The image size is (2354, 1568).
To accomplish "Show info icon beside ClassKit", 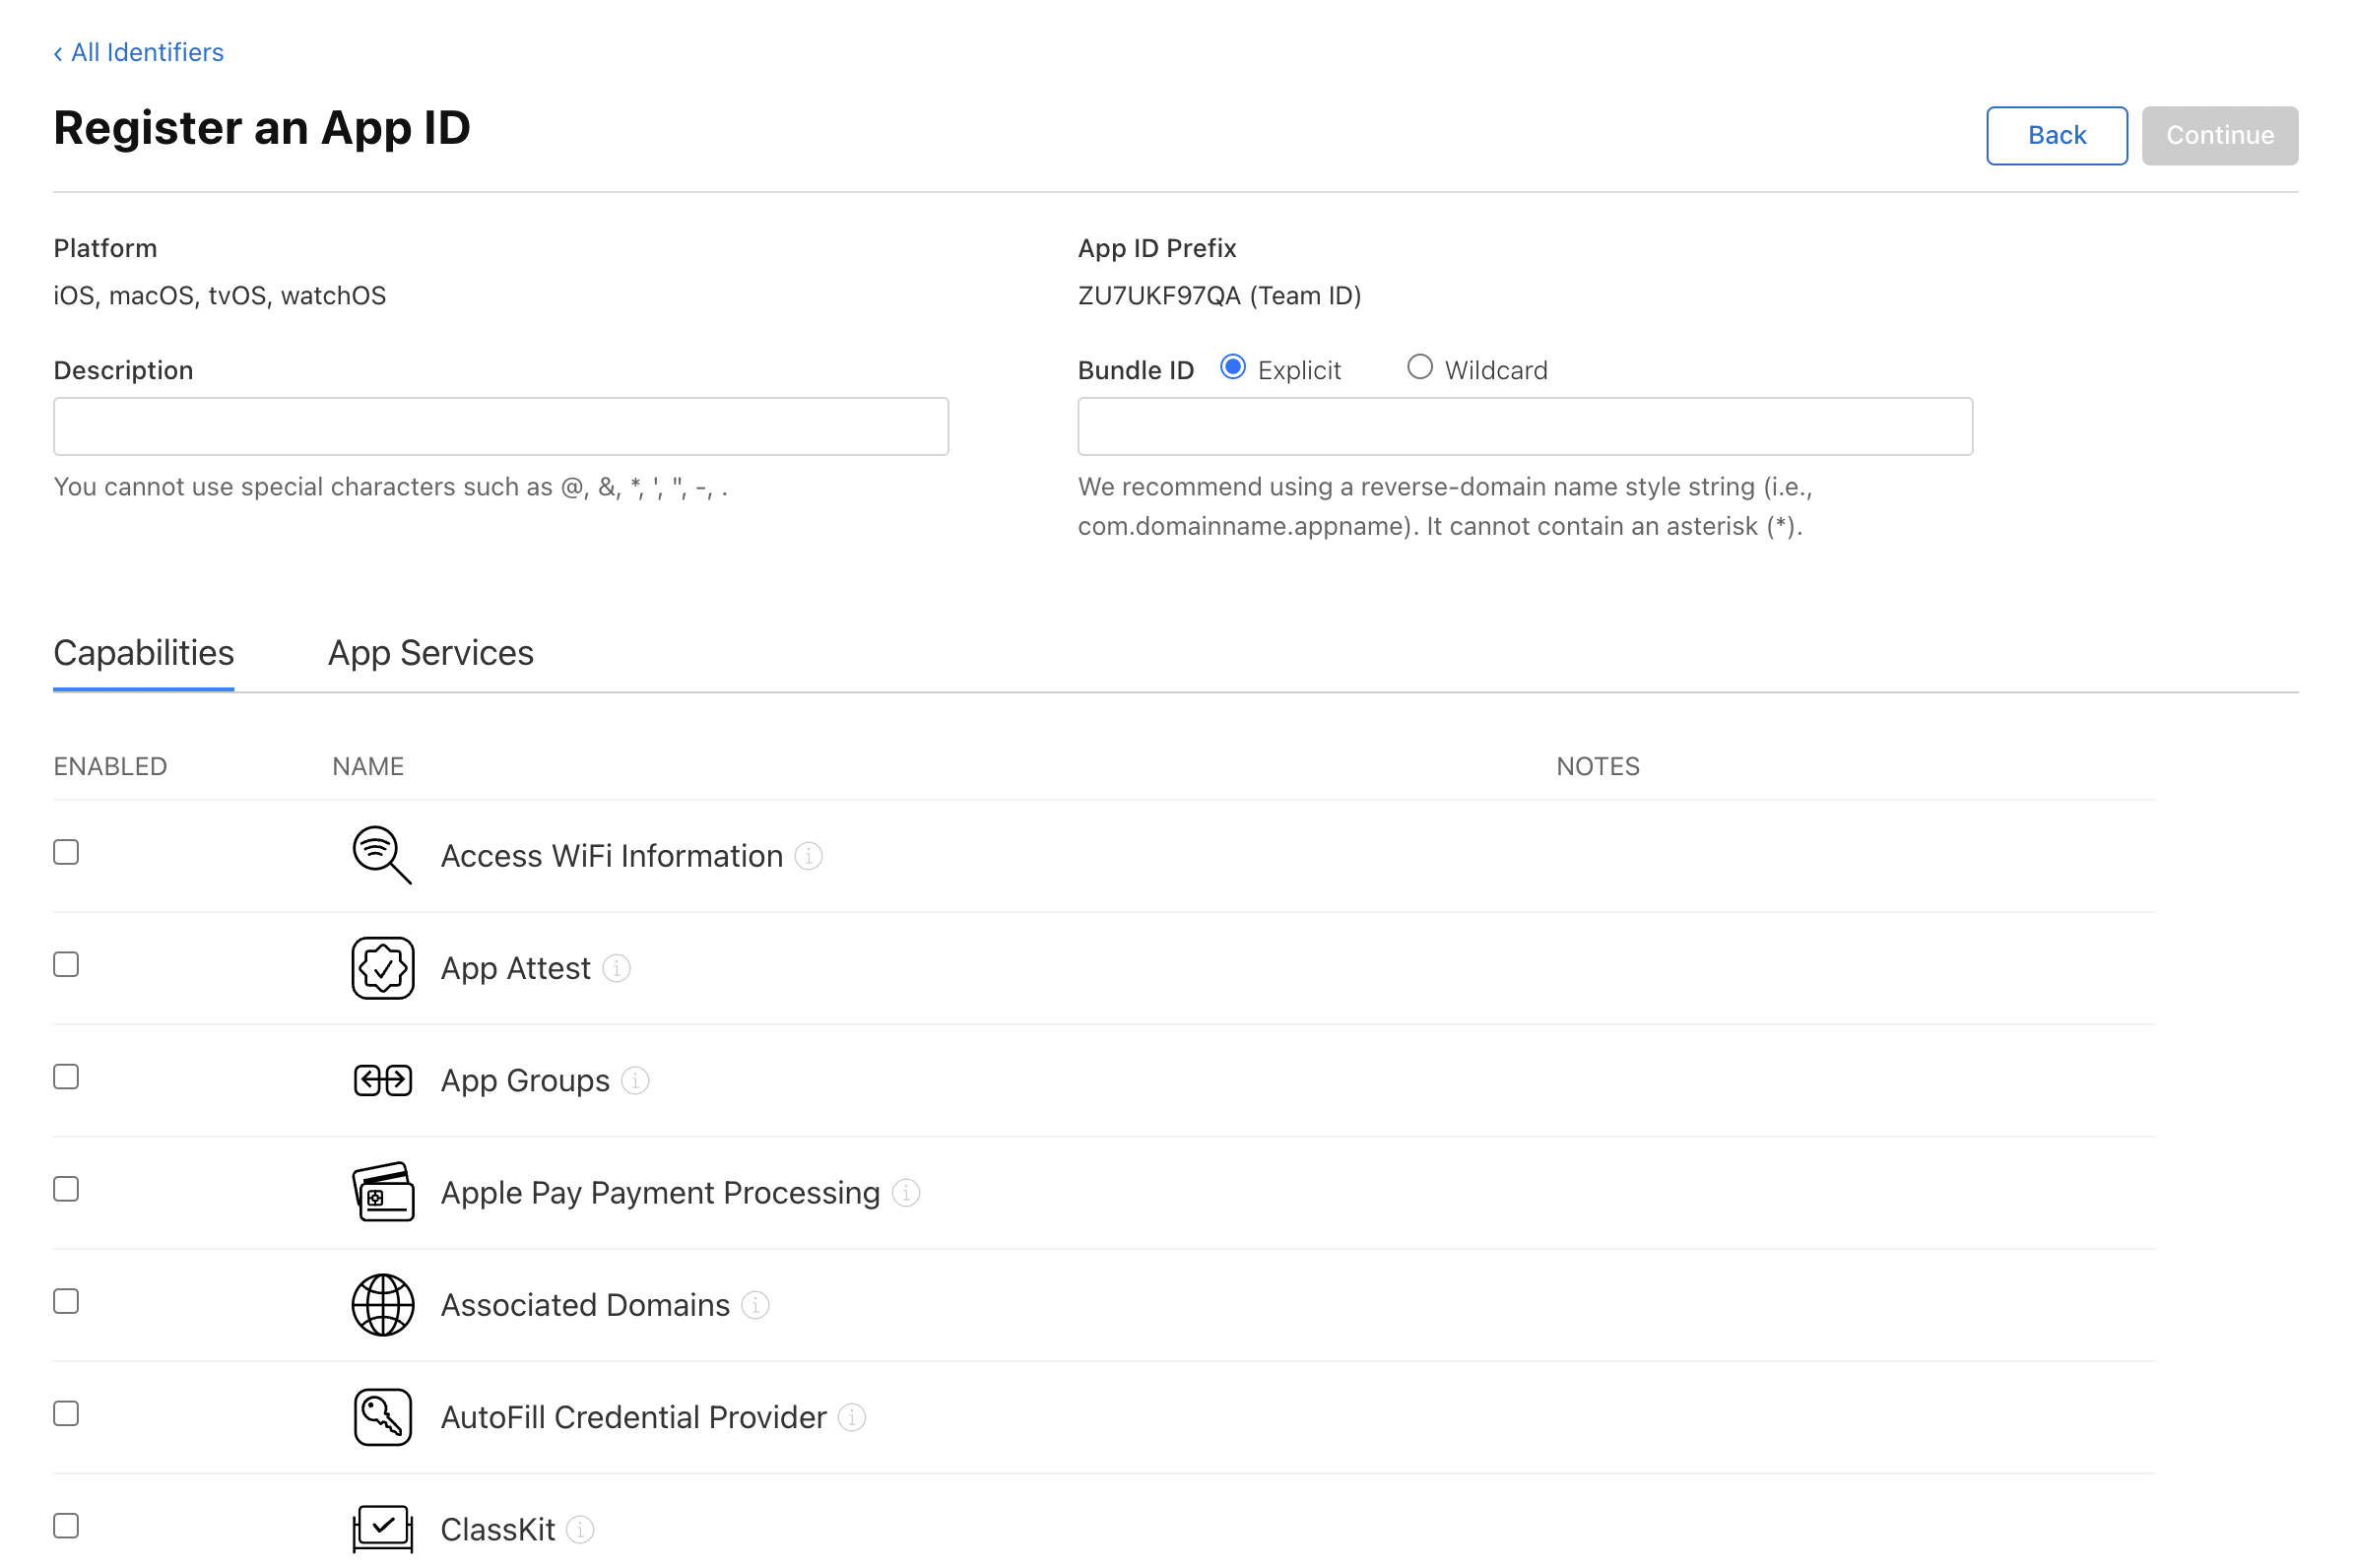I will pos(580,1529).
